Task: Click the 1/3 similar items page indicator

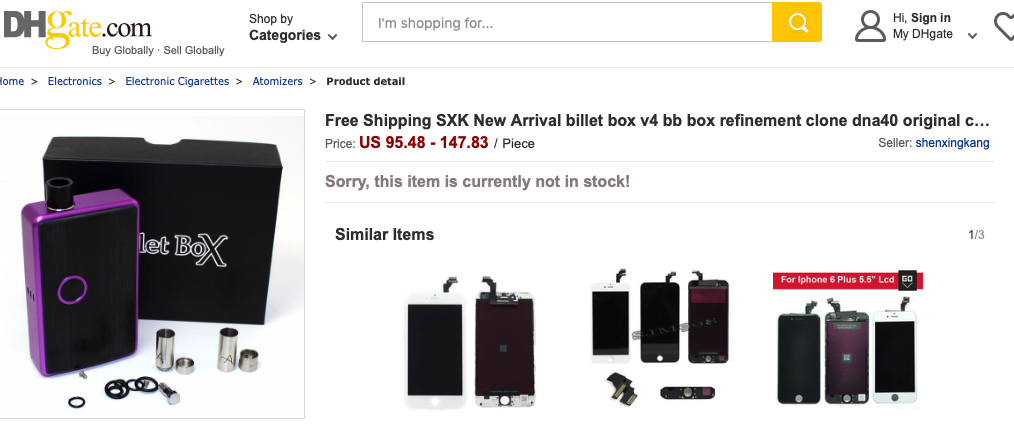Action: pos(976,235)
